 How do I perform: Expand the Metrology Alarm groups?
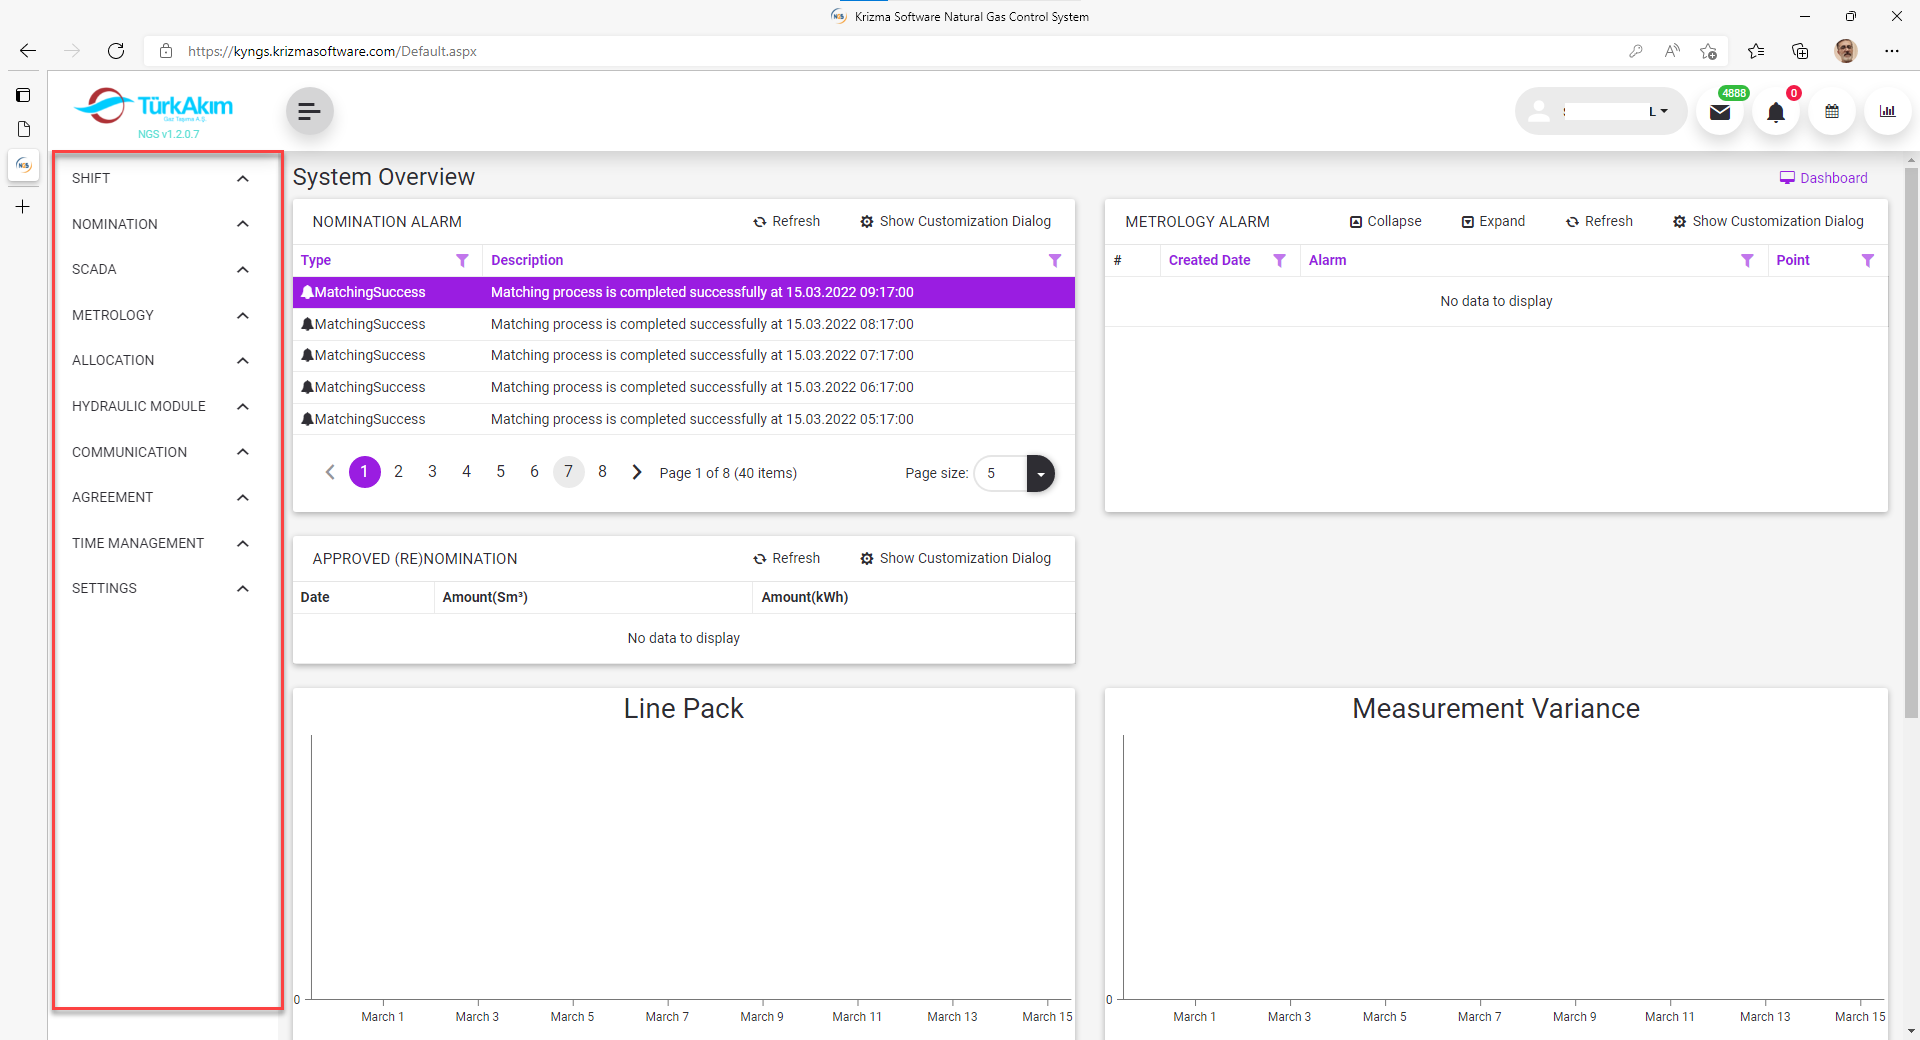click(1493, 221)
